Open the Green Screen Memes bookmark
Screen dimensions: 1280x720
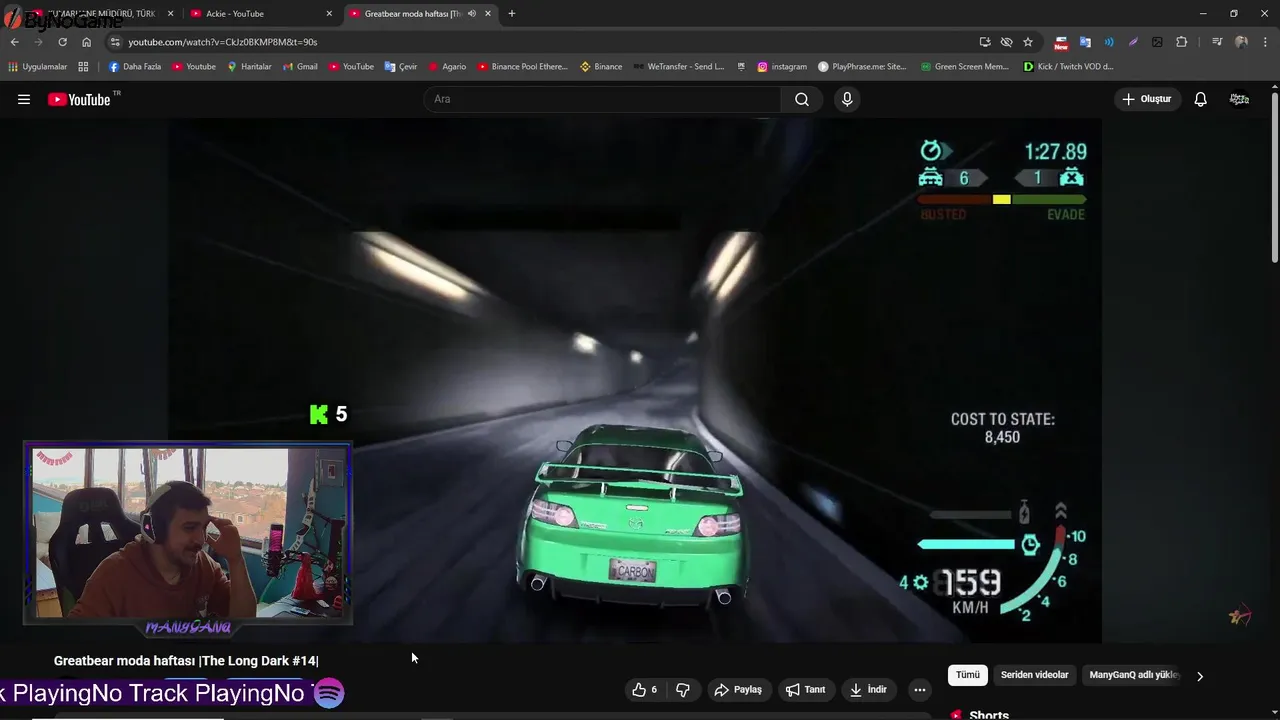click(964, 67)
